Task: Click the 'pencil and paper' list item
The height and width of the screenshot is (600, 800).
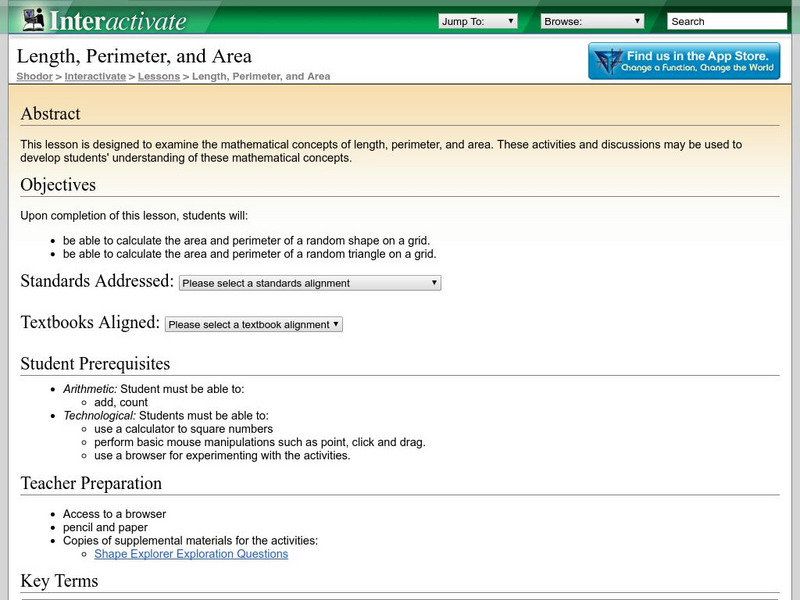Action: (105, 528)
